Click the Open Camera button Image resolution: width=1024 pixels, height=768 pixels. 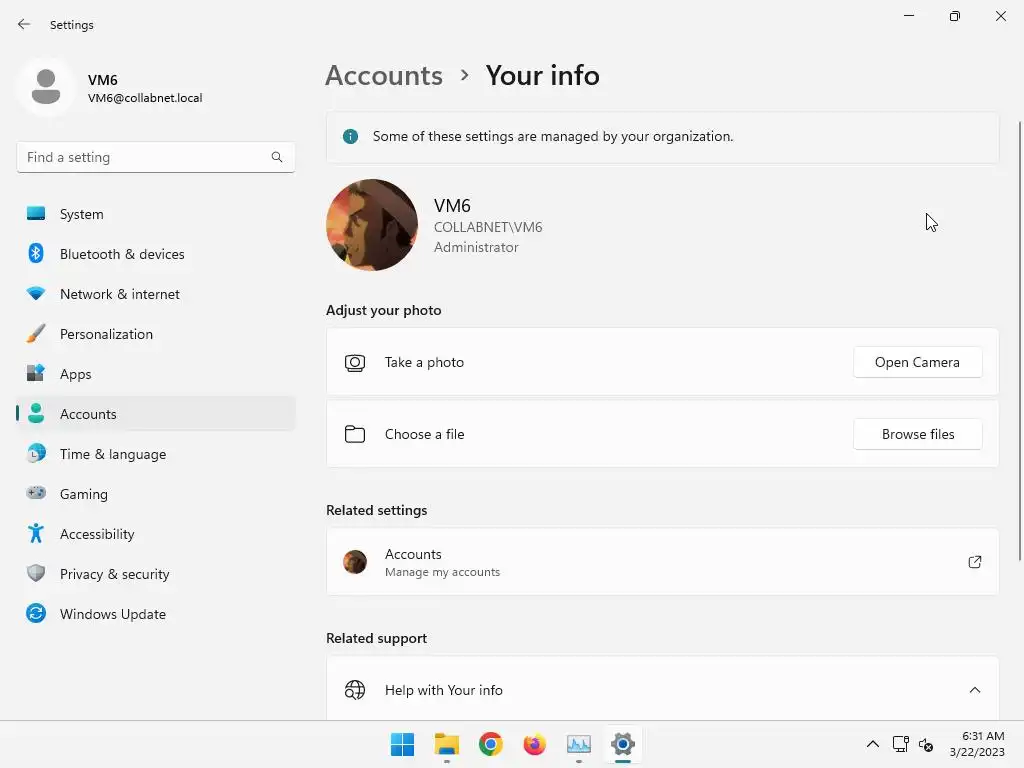(917, 362)
